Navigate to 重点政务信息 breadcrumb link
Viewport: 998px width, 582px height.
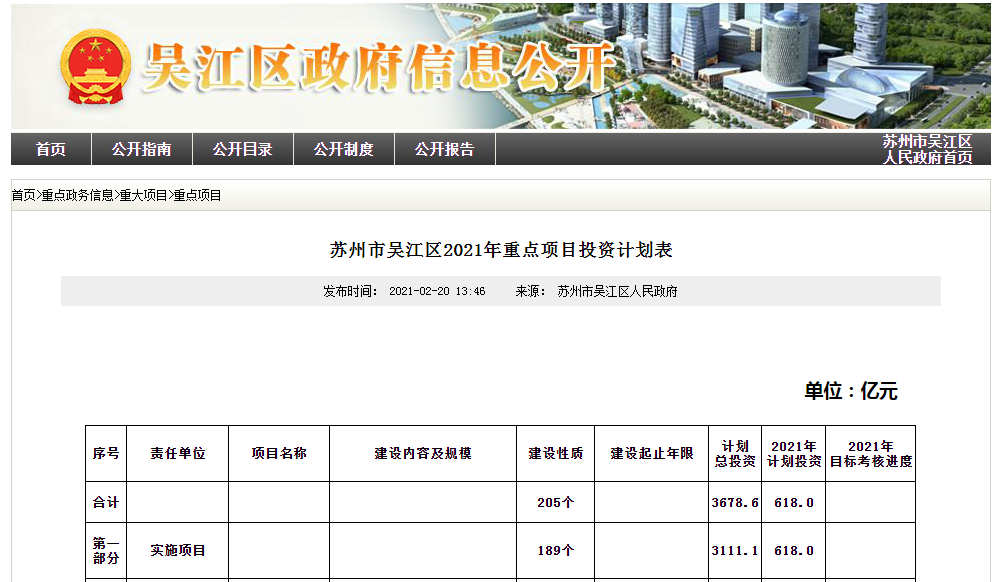click(77, 196)
